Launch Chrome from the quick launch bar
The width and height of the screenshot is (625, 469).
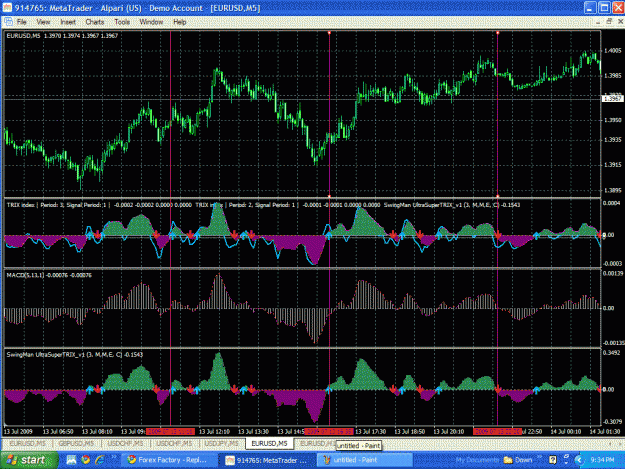(x=86, y=460)
